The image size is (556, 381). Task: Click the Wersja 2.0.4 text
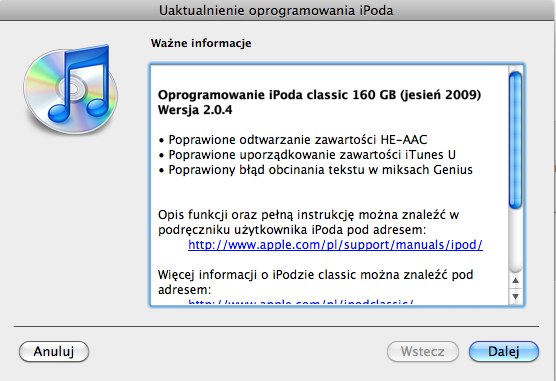point(195,110)
